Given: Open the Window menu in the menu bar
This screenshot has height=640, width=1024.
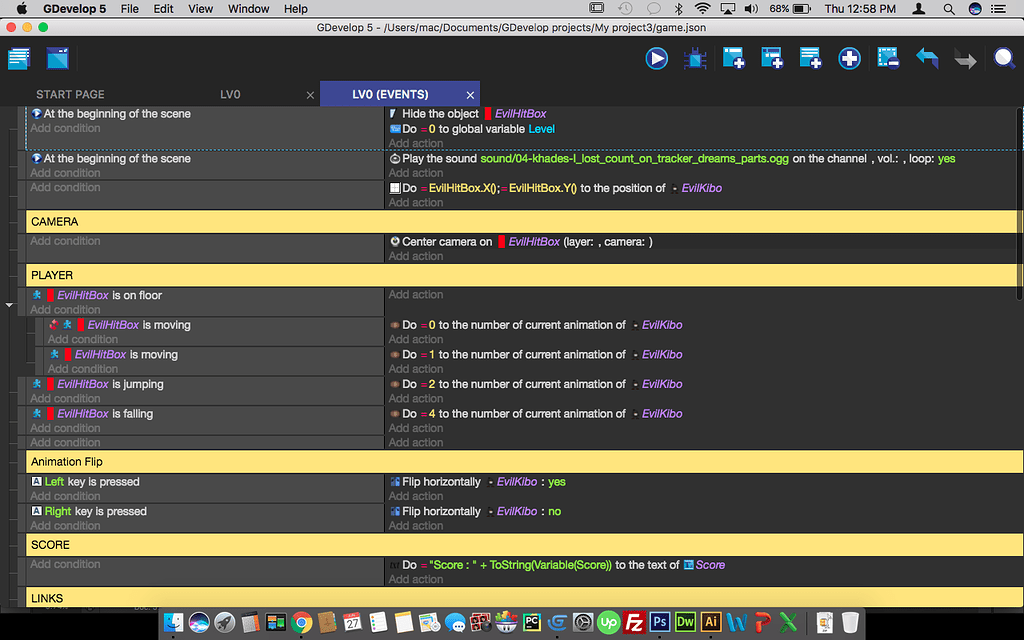Looking at the screenshot, I should point(248,9).
